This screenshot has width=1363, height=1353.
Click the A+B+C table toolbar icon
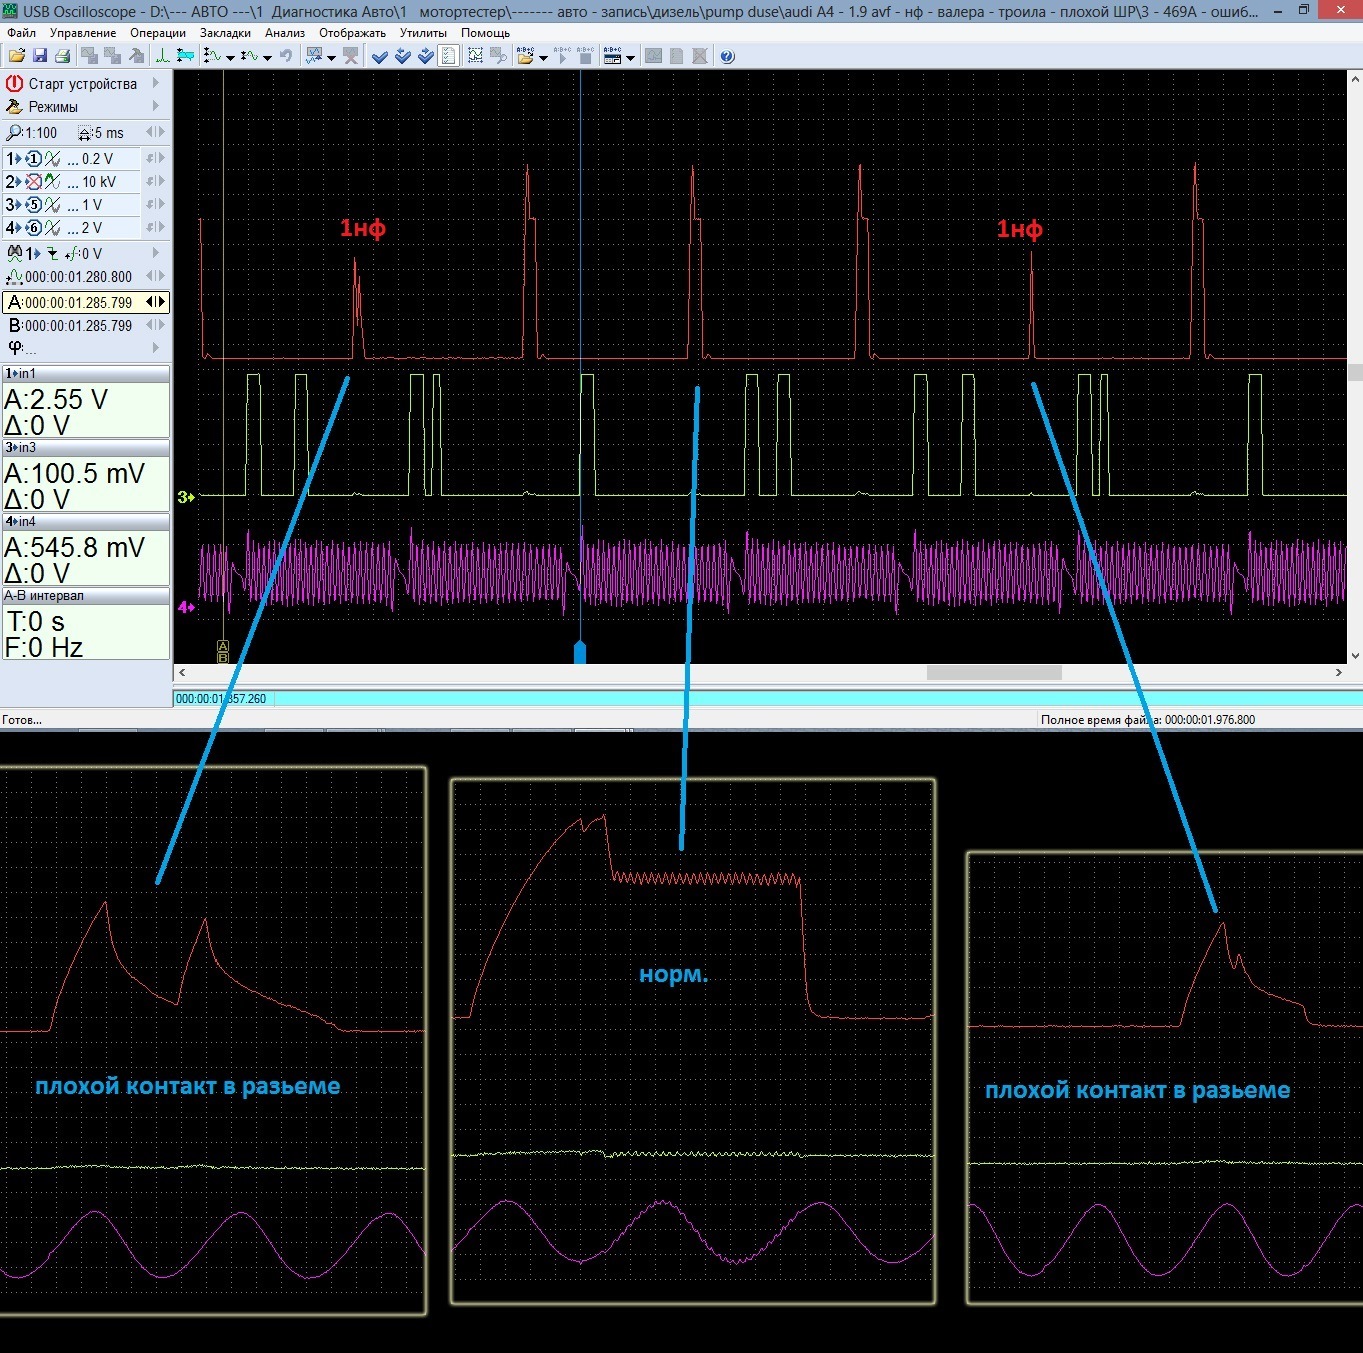(x=613, y=56)
